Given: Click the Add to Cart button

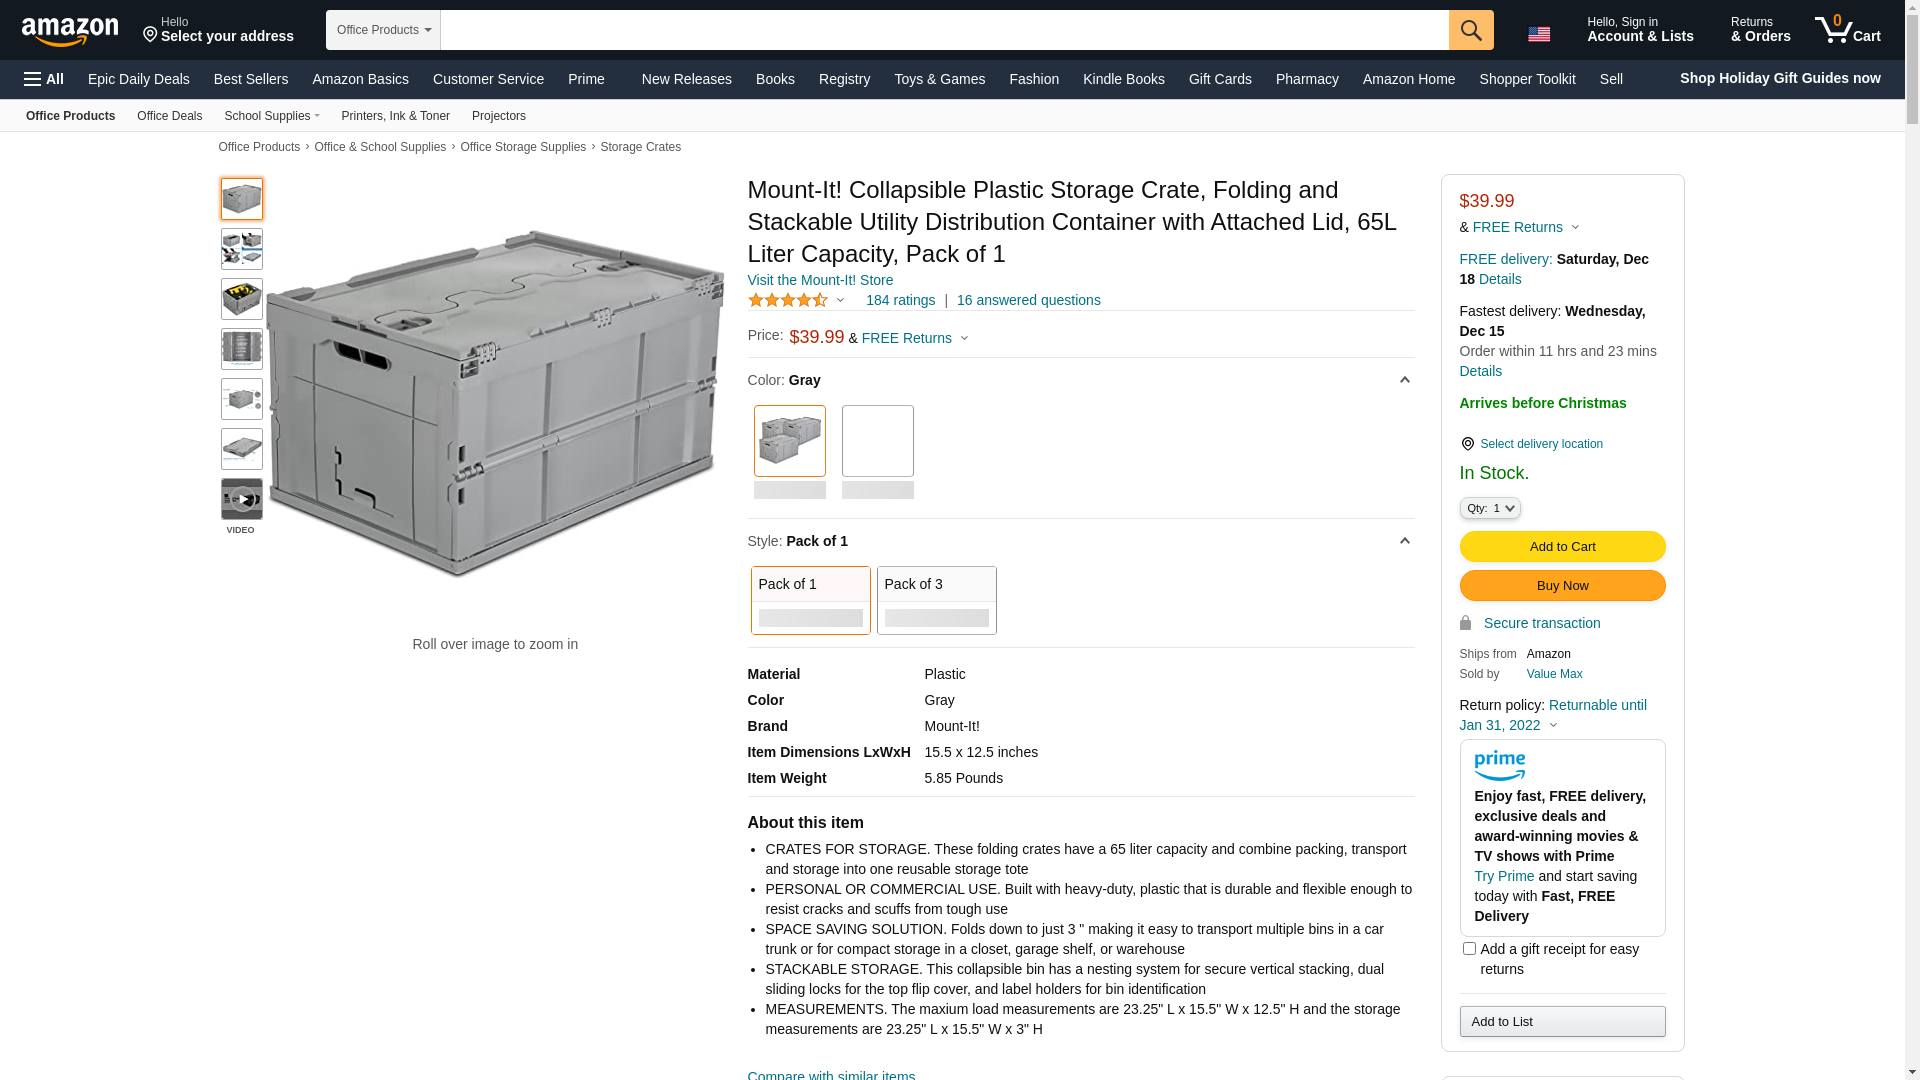Looking at the screenshot, I should (x=1562, y=546).
